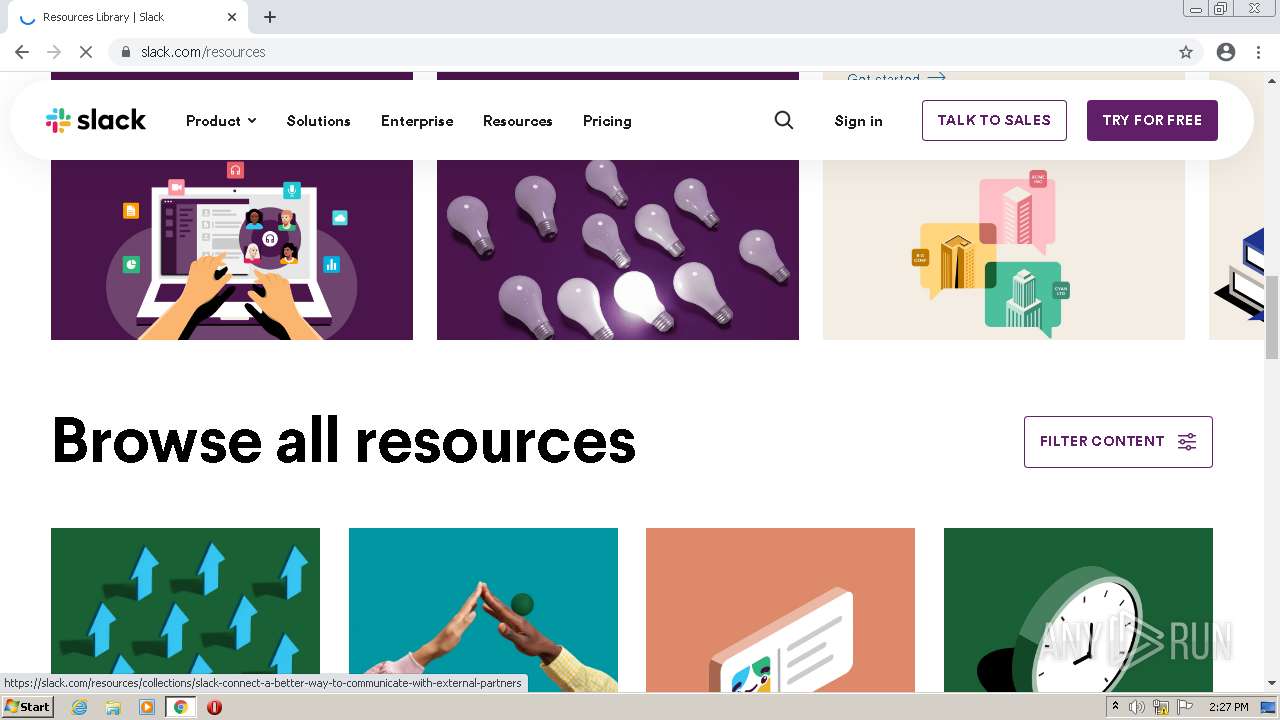Open volume control in system tray
The image size is (1280, 720).
pyautogui.click(x=1137, y=707)
